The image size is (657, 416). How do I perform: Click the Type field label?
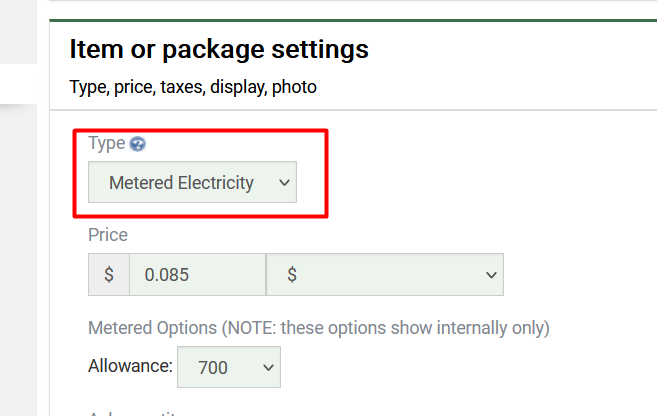[106, 143]
